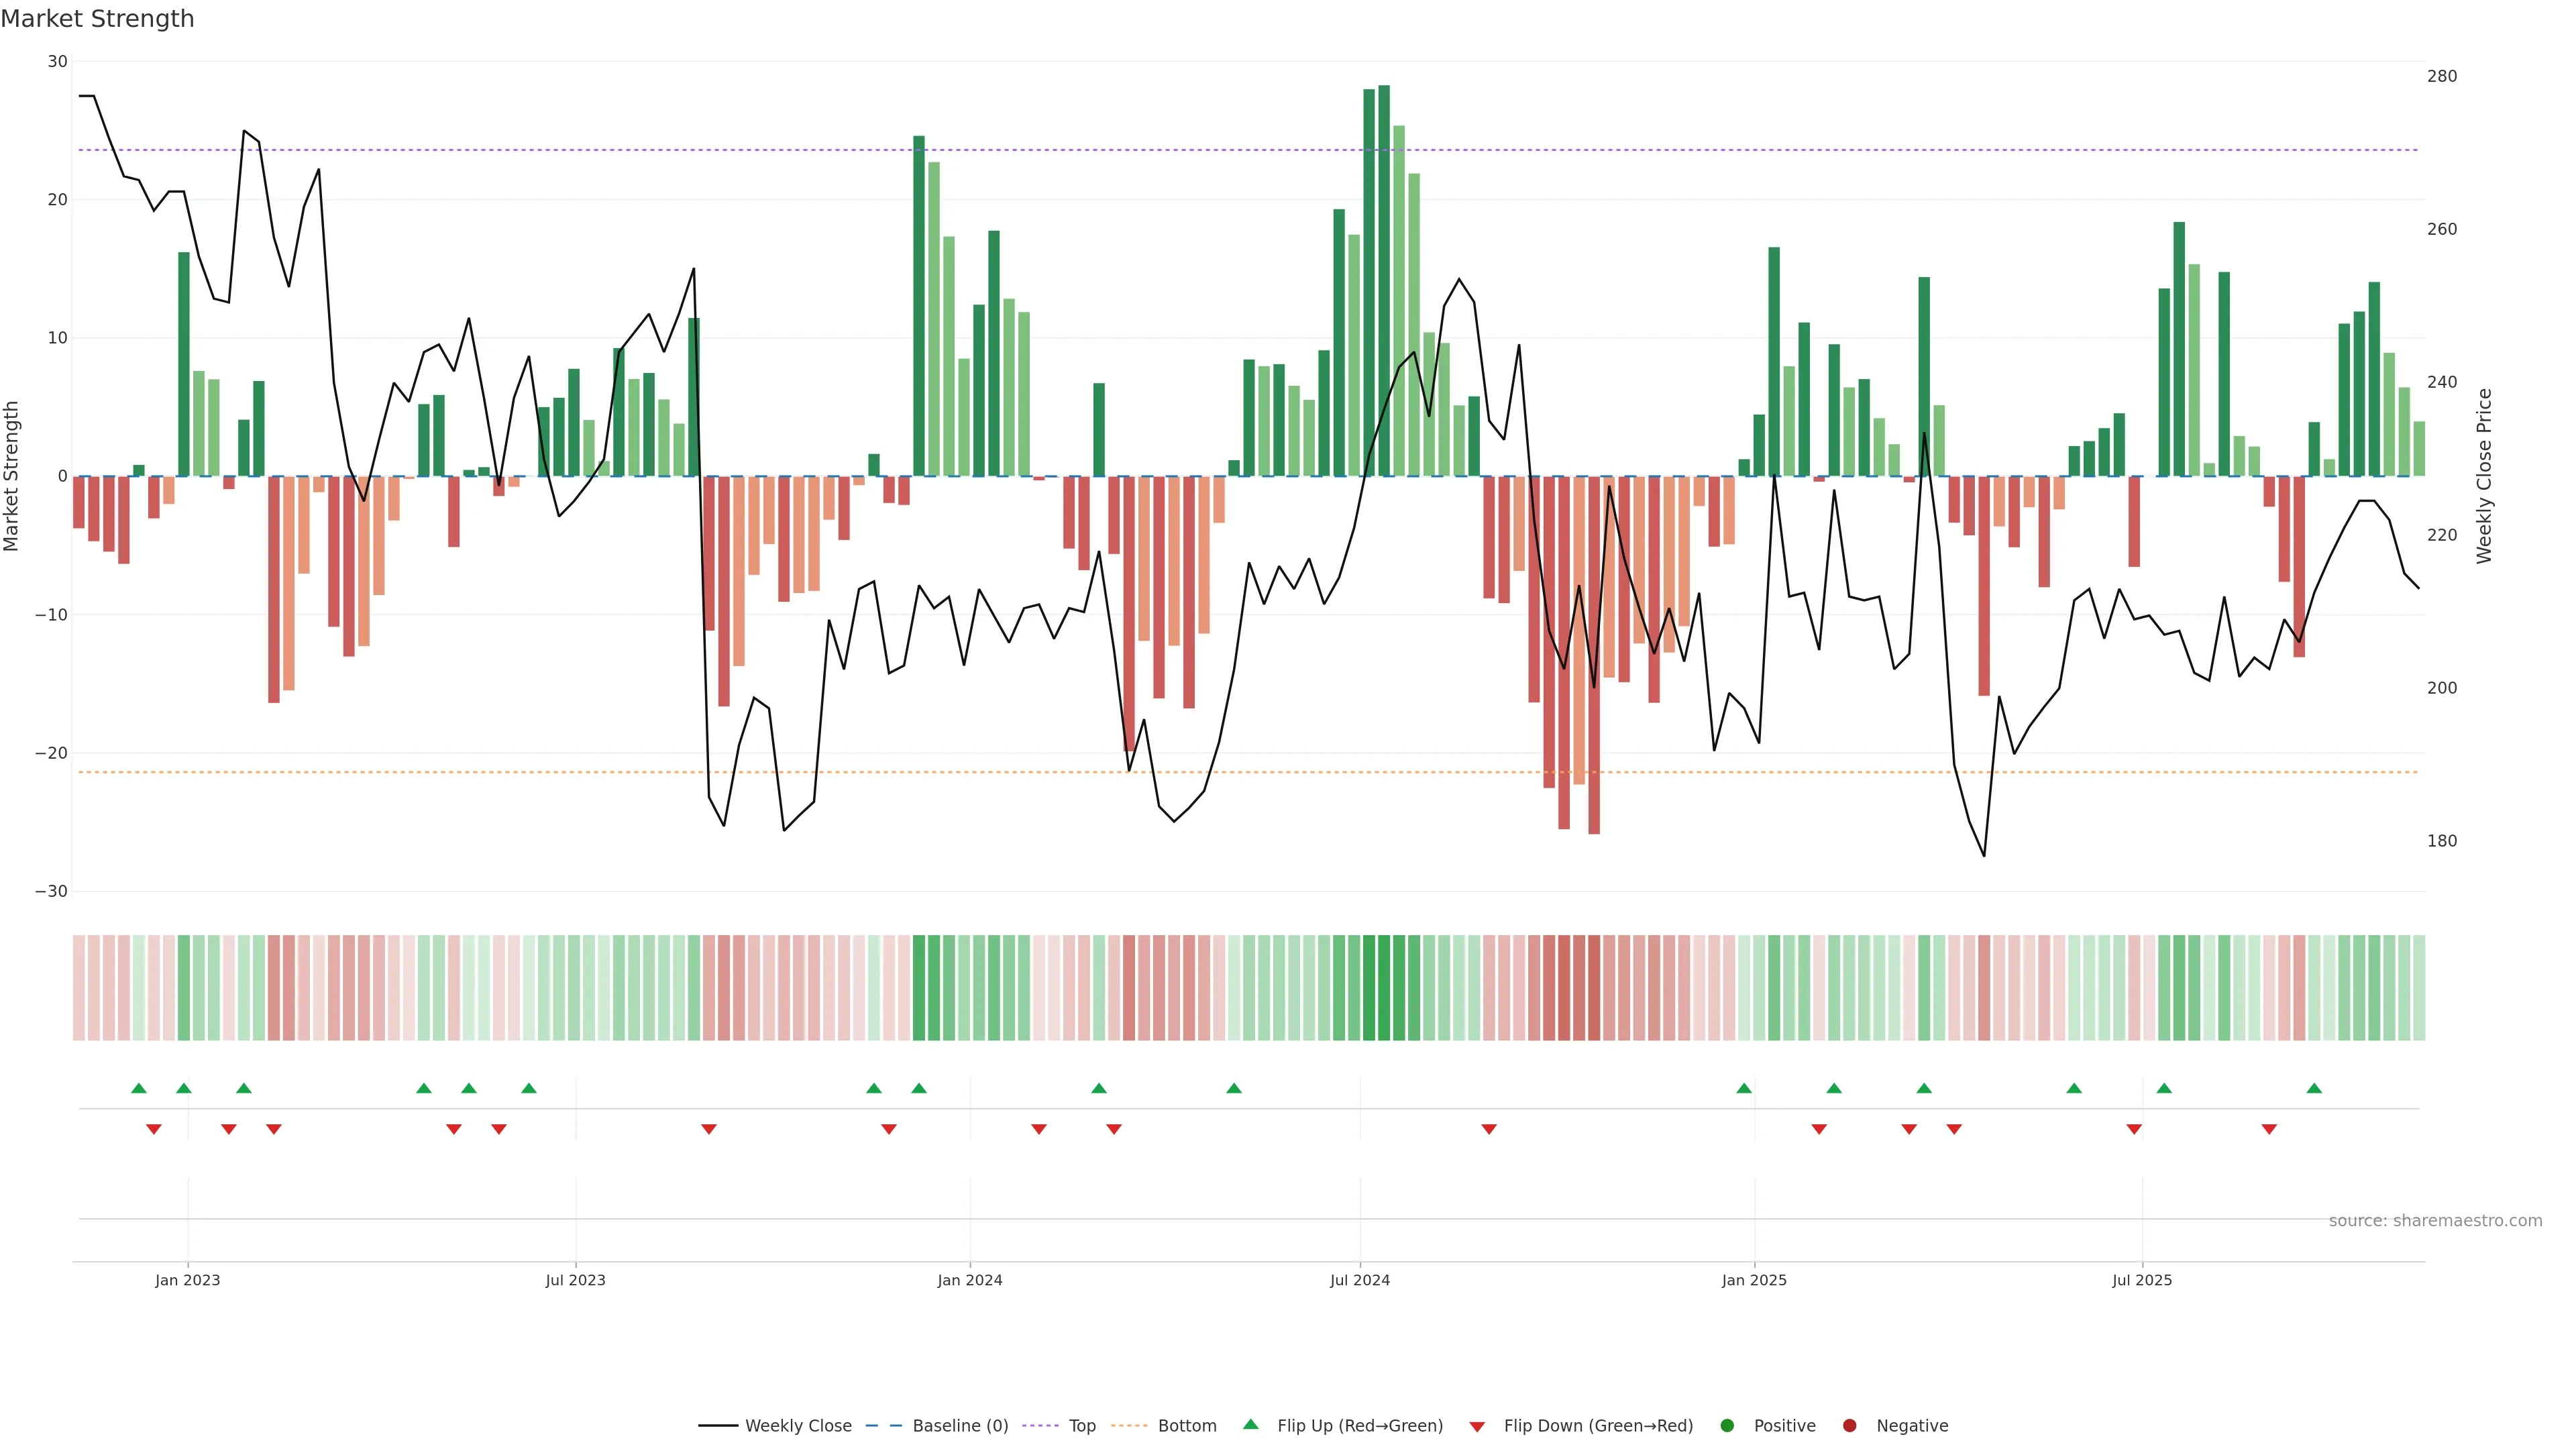Click the Weekly Close Price axis title
2576x1449 pixels.
click(x=2484, y=476)
